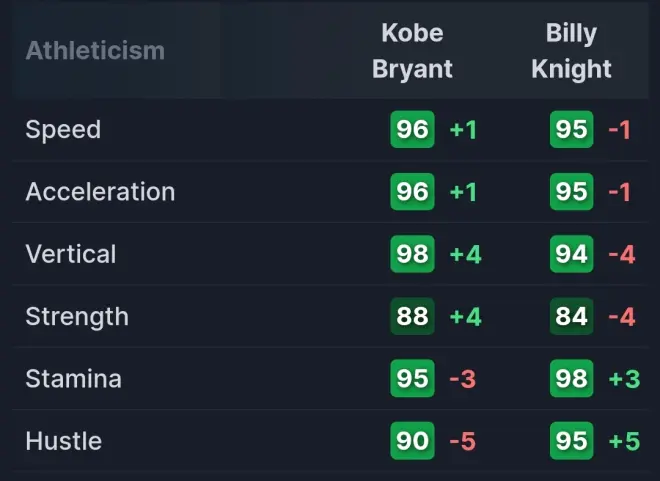Click Kobe Bryant's 96 Acceleration rating badge

click(412, 192)
